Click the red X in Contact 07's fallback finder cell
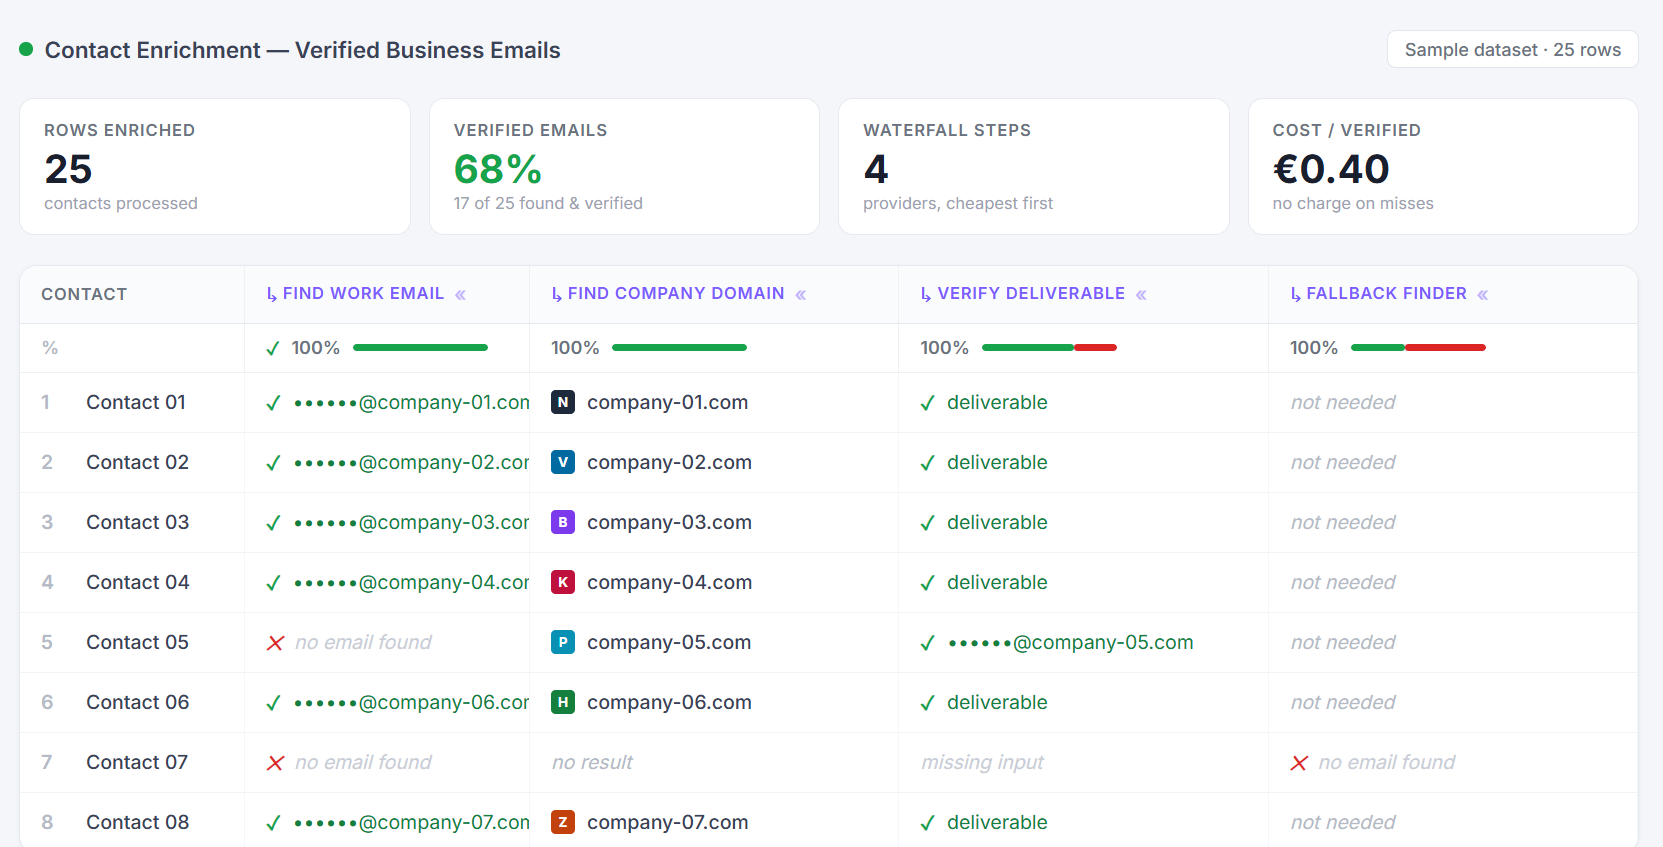 click(1300, 763)
